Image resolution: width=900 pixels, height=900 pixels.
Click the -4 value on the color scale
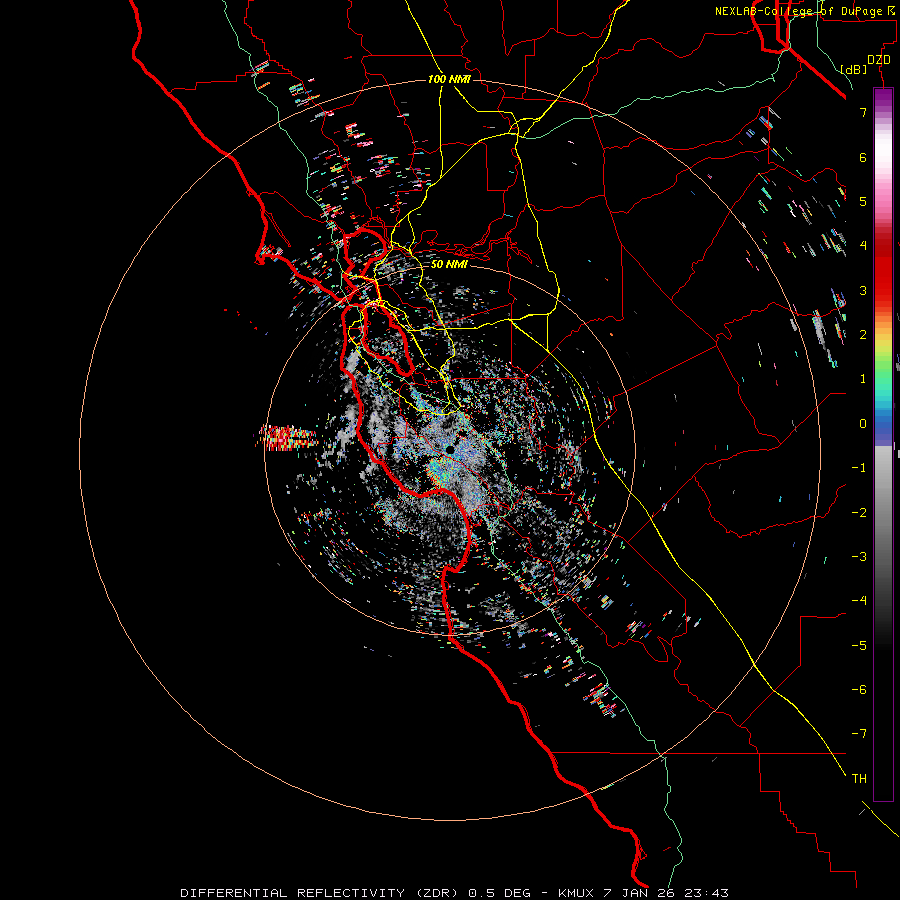point(859,601)
